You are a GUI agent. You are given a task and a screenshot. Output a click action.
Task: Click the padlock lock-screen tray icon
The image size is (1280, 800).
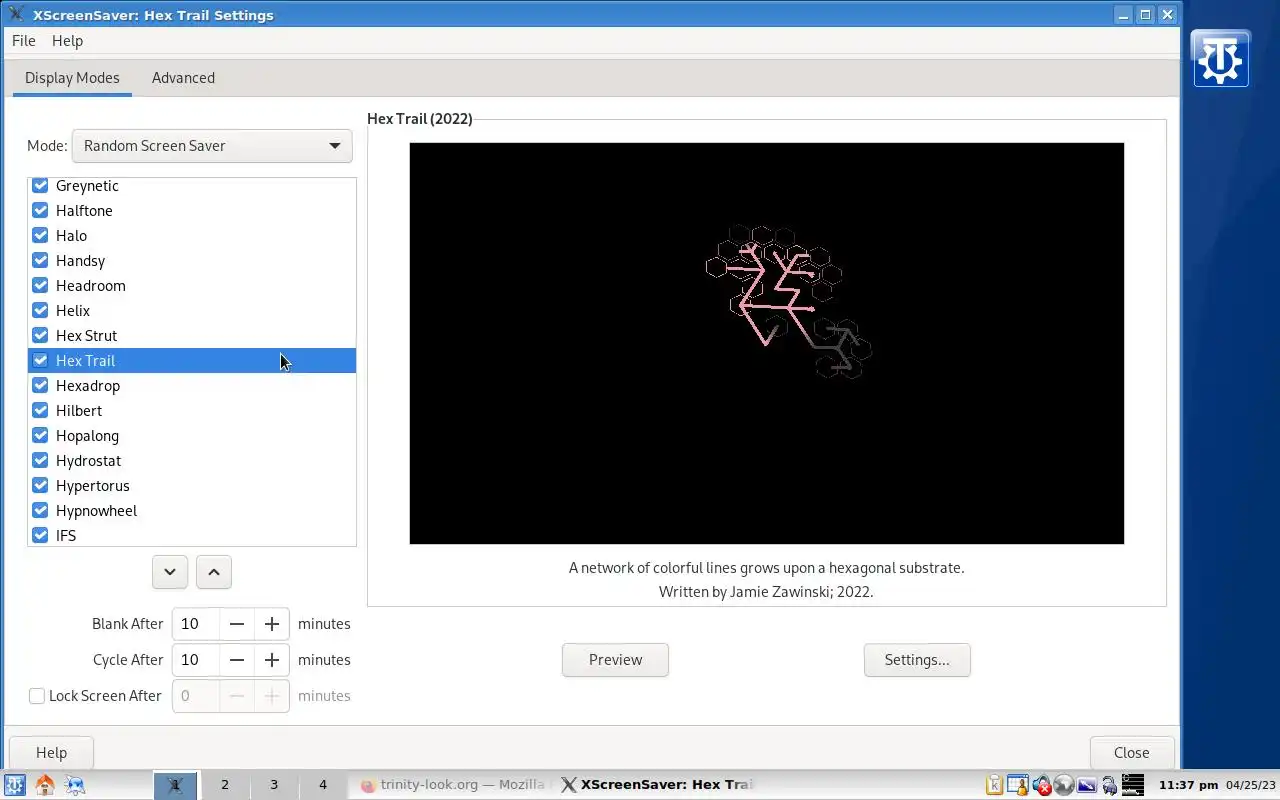click(1109, 785)
